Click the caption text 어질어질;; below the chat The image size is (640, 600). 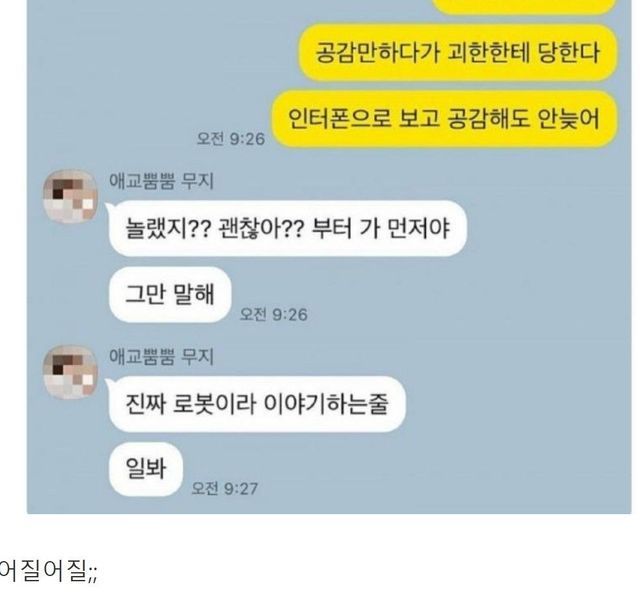48,571
